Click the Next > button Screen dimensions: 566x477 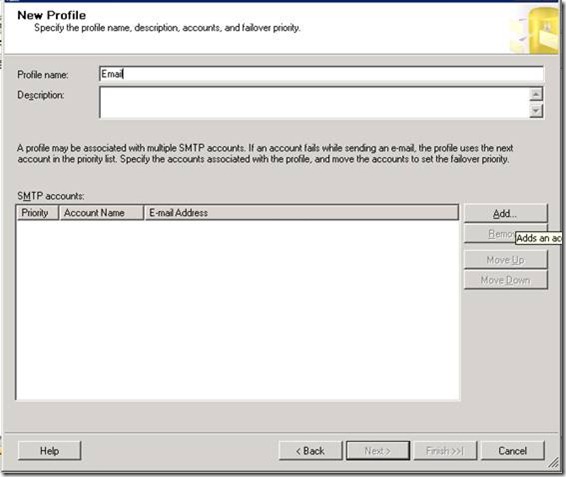tap(378, 451)
